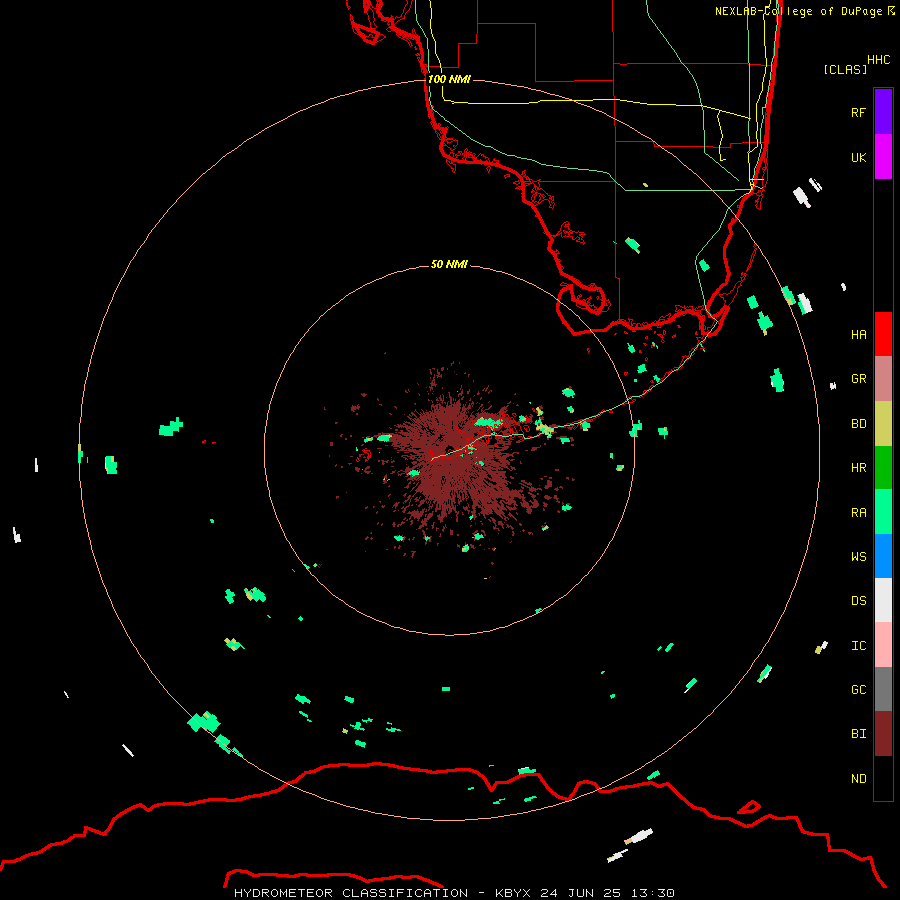
Task: Click the [CLAS] units label
Action: coord(845,69)
